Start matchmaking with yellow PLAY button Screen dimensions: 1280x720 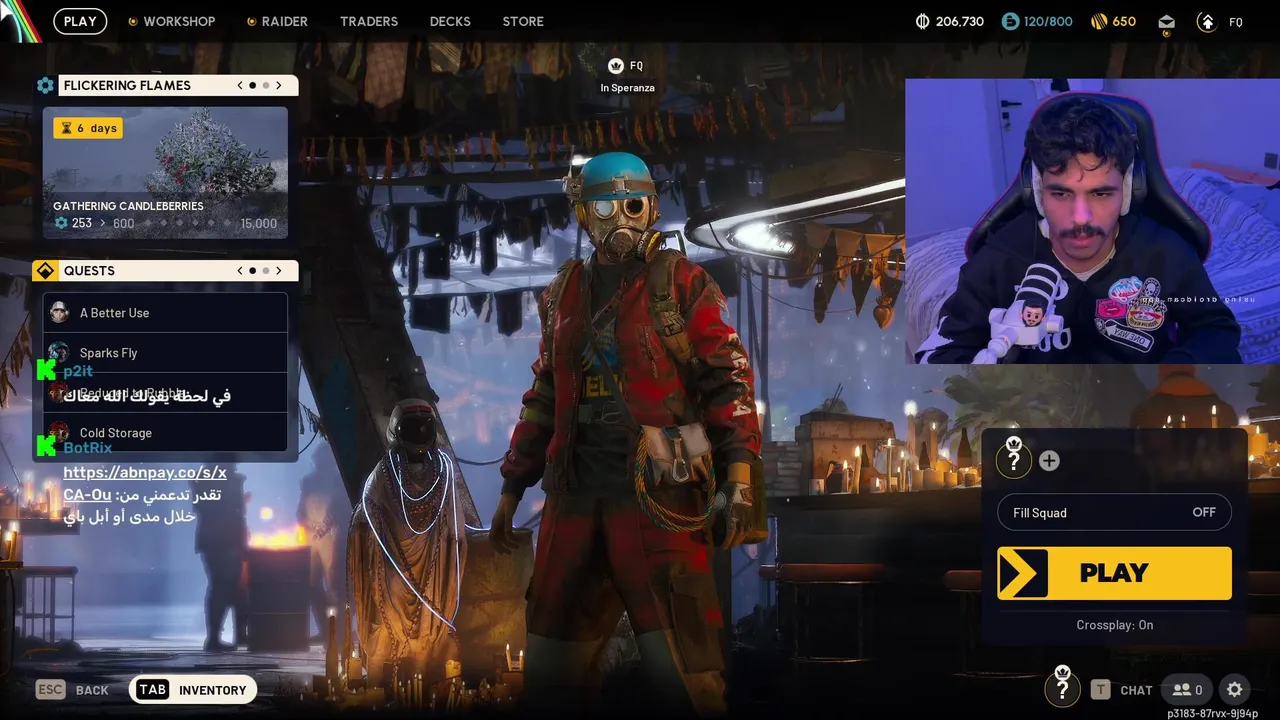pos(1114,573)
